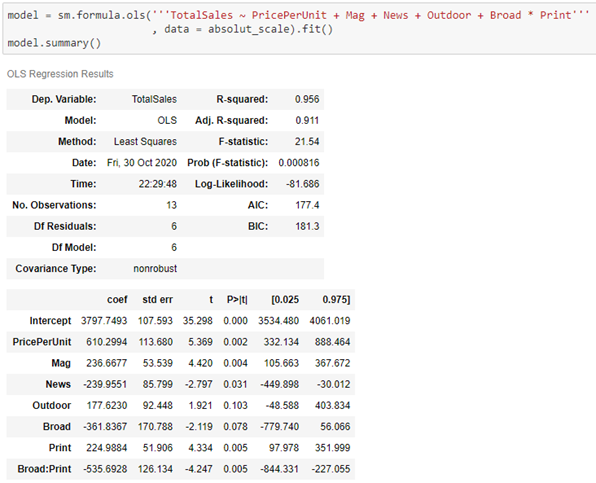
Task: Click the PricePerUnit row label
Action: click(x=42, y=342)
